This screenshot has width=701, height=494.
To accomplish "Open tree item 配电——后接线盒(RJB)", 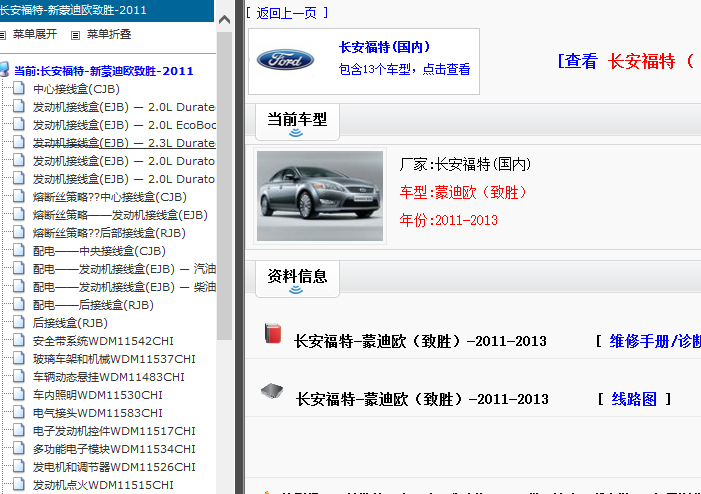I will [93, 305].
